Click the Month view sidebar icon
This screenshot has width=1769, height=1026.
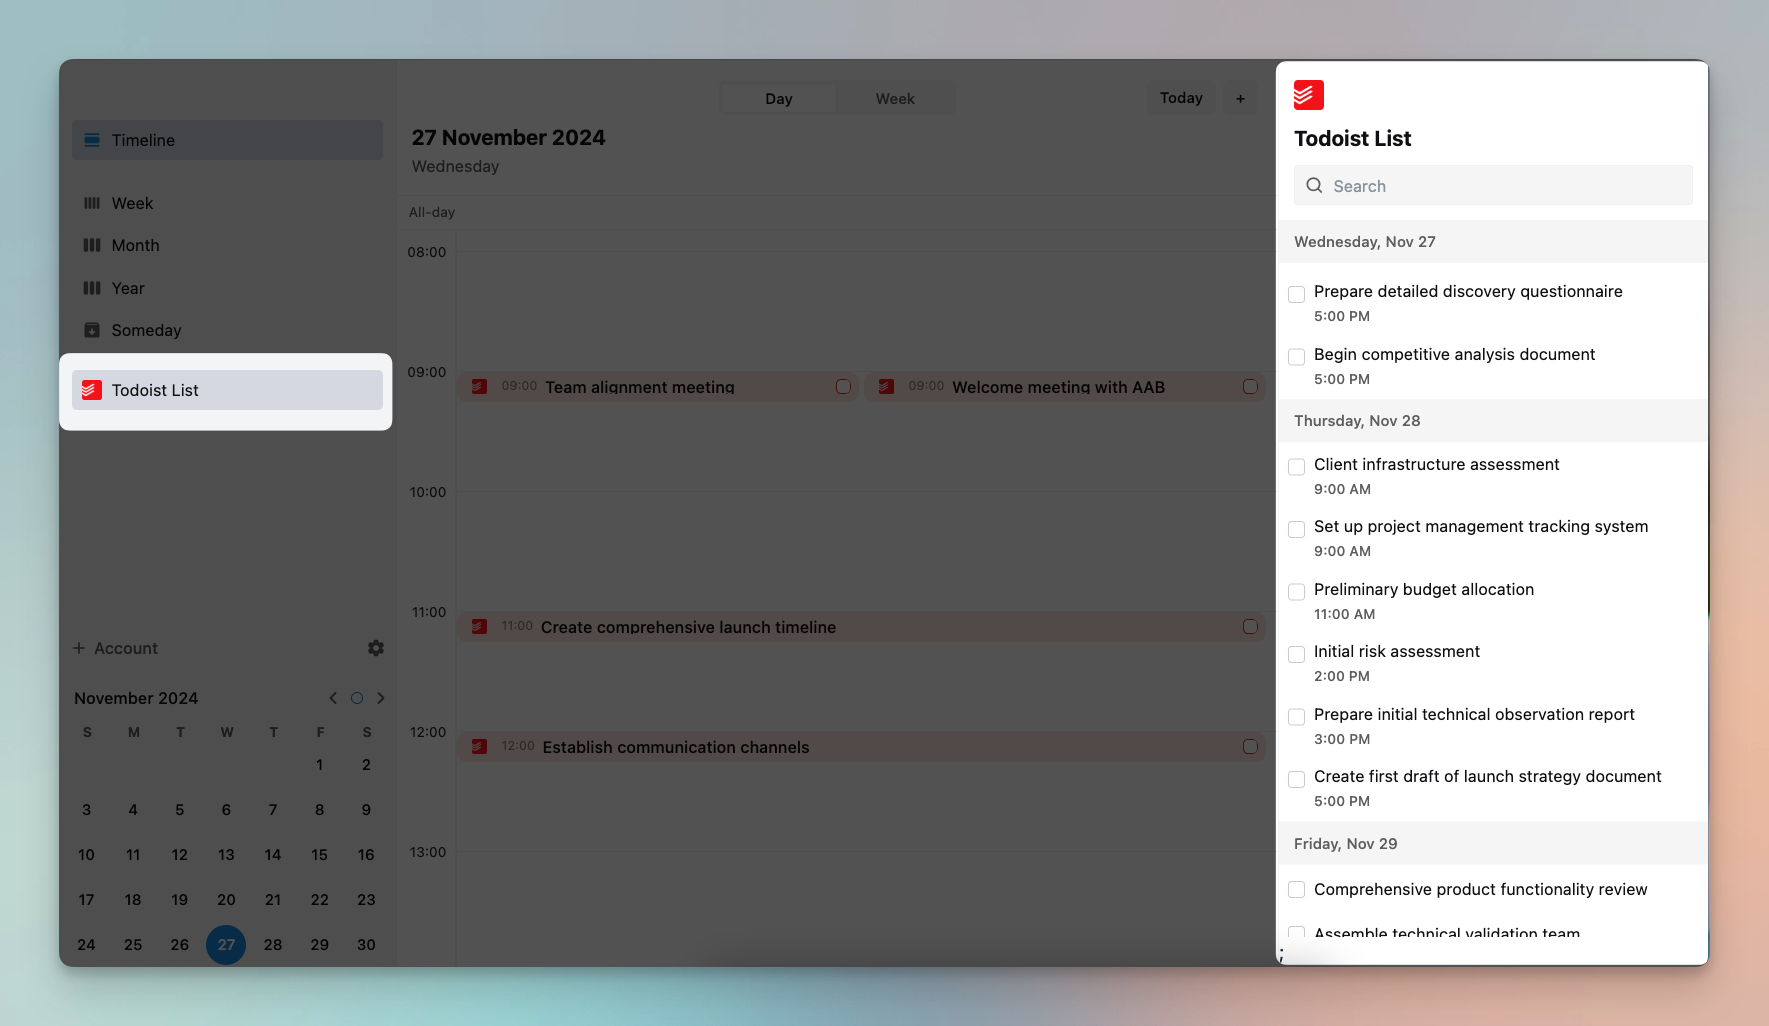(x=92, y=245)
